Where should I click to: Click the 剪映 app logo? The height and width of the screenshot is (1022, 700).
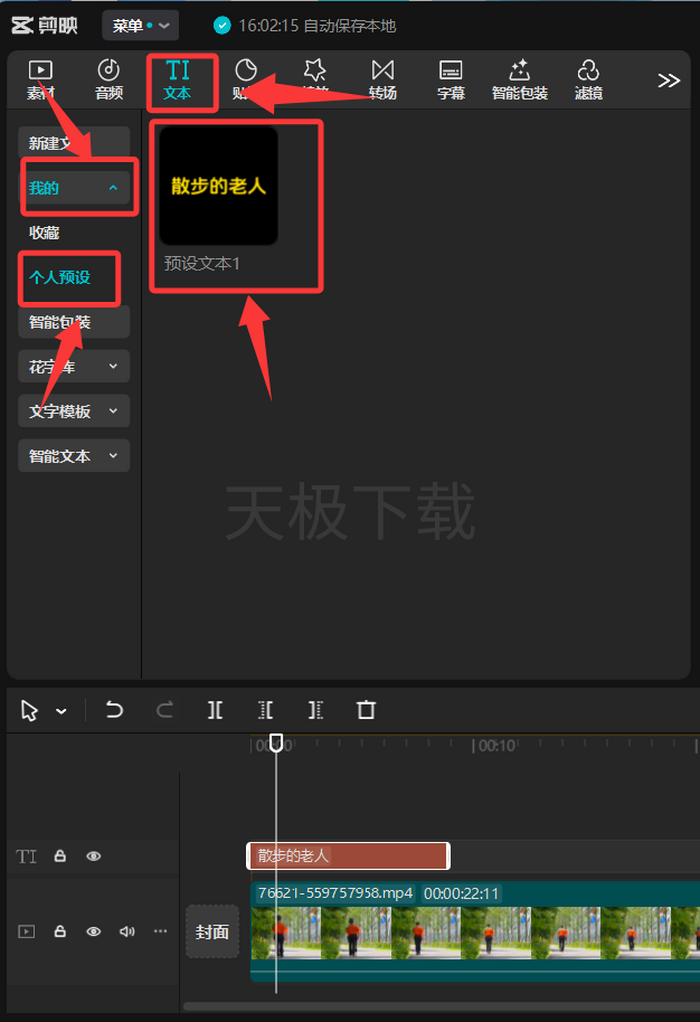click(44, 25)
